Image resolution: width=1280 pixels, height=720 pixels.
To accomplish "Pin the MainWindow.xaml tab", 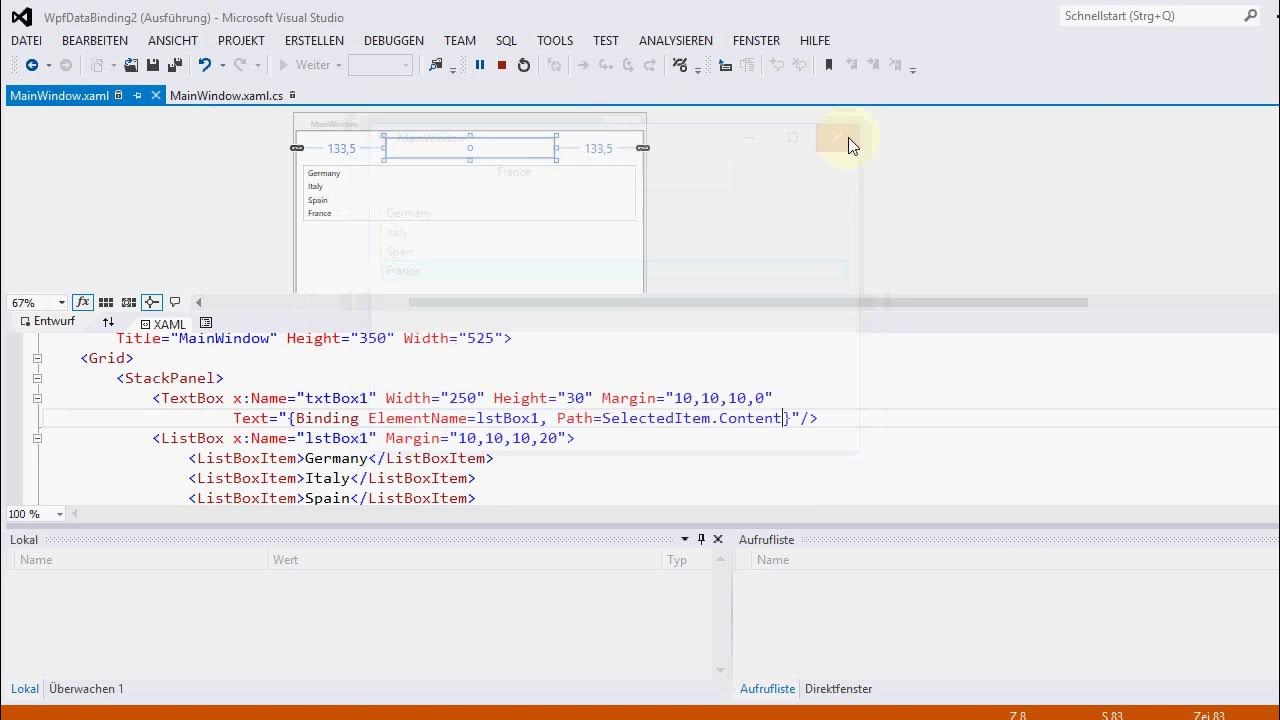I will (x=138, y=96).
